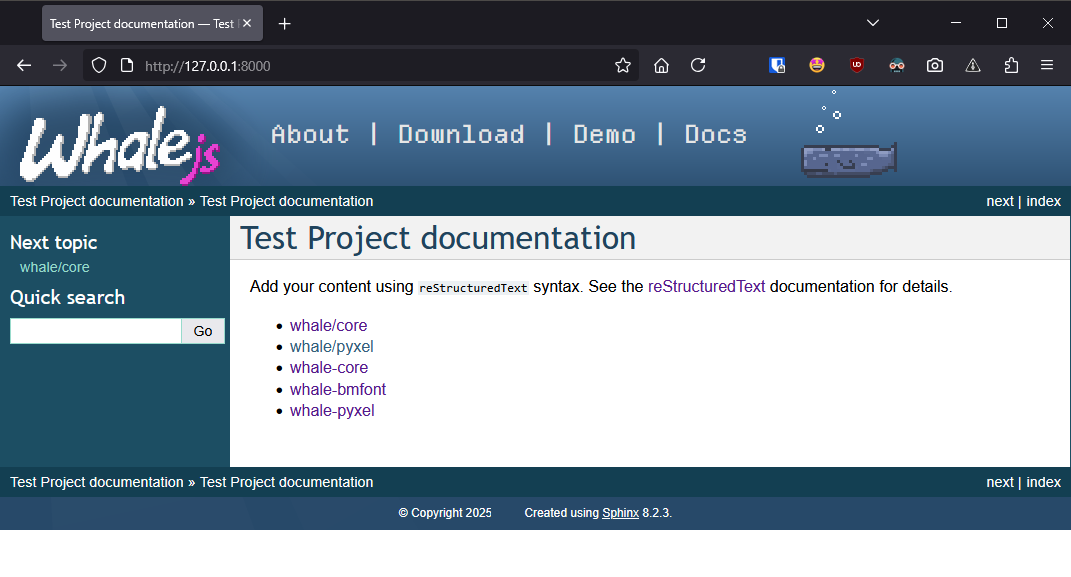1071x577 pixels.
Task: Click first bottom breadcrumb 'Test Project documentation'
Action: coord(97,483)
